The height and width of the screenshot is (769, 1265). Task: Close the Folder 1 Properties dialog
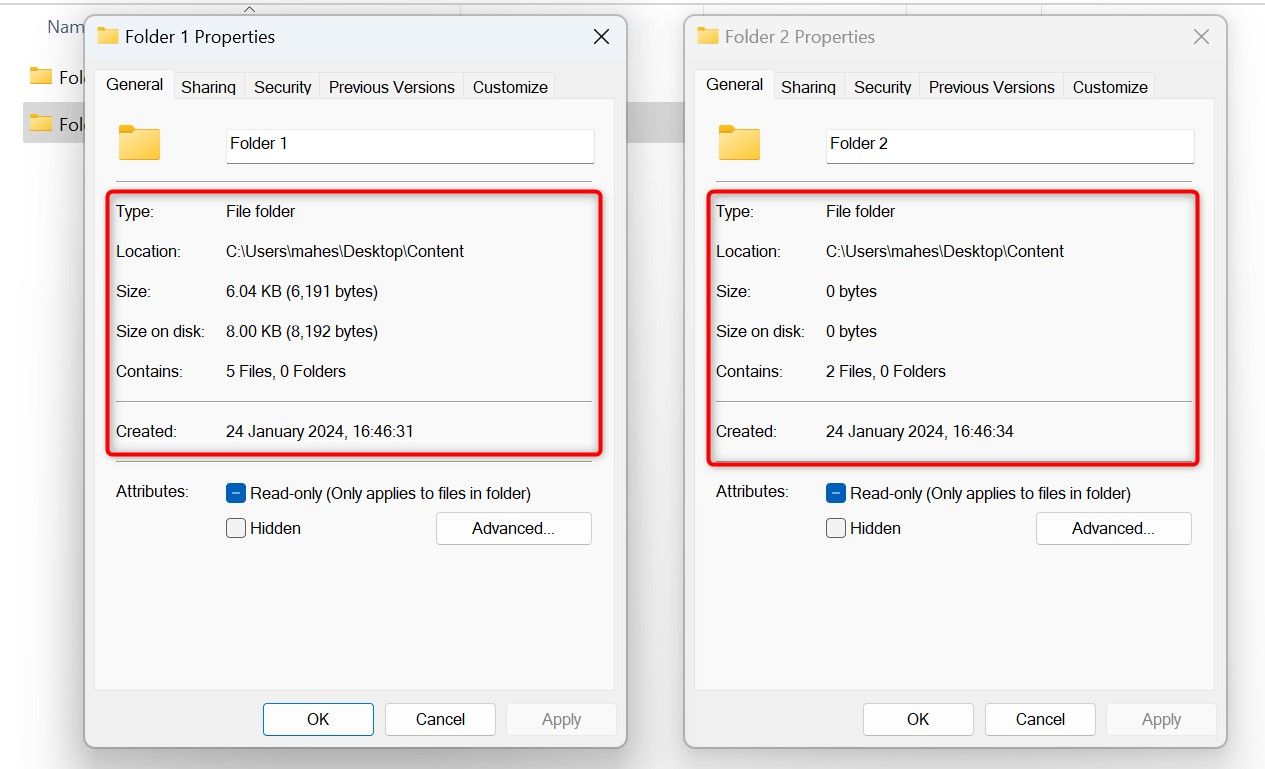click(601, 37)
